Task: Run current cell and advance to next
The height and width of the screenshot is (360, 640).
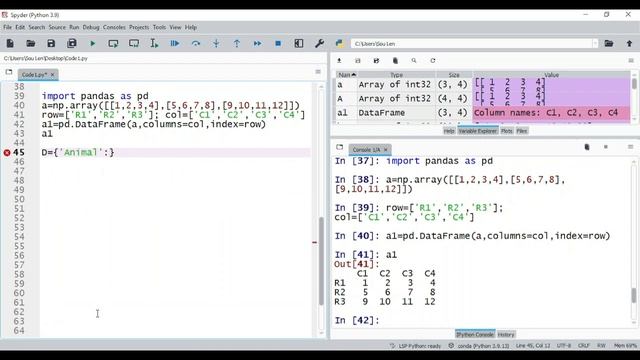Action: coord(134,43)
